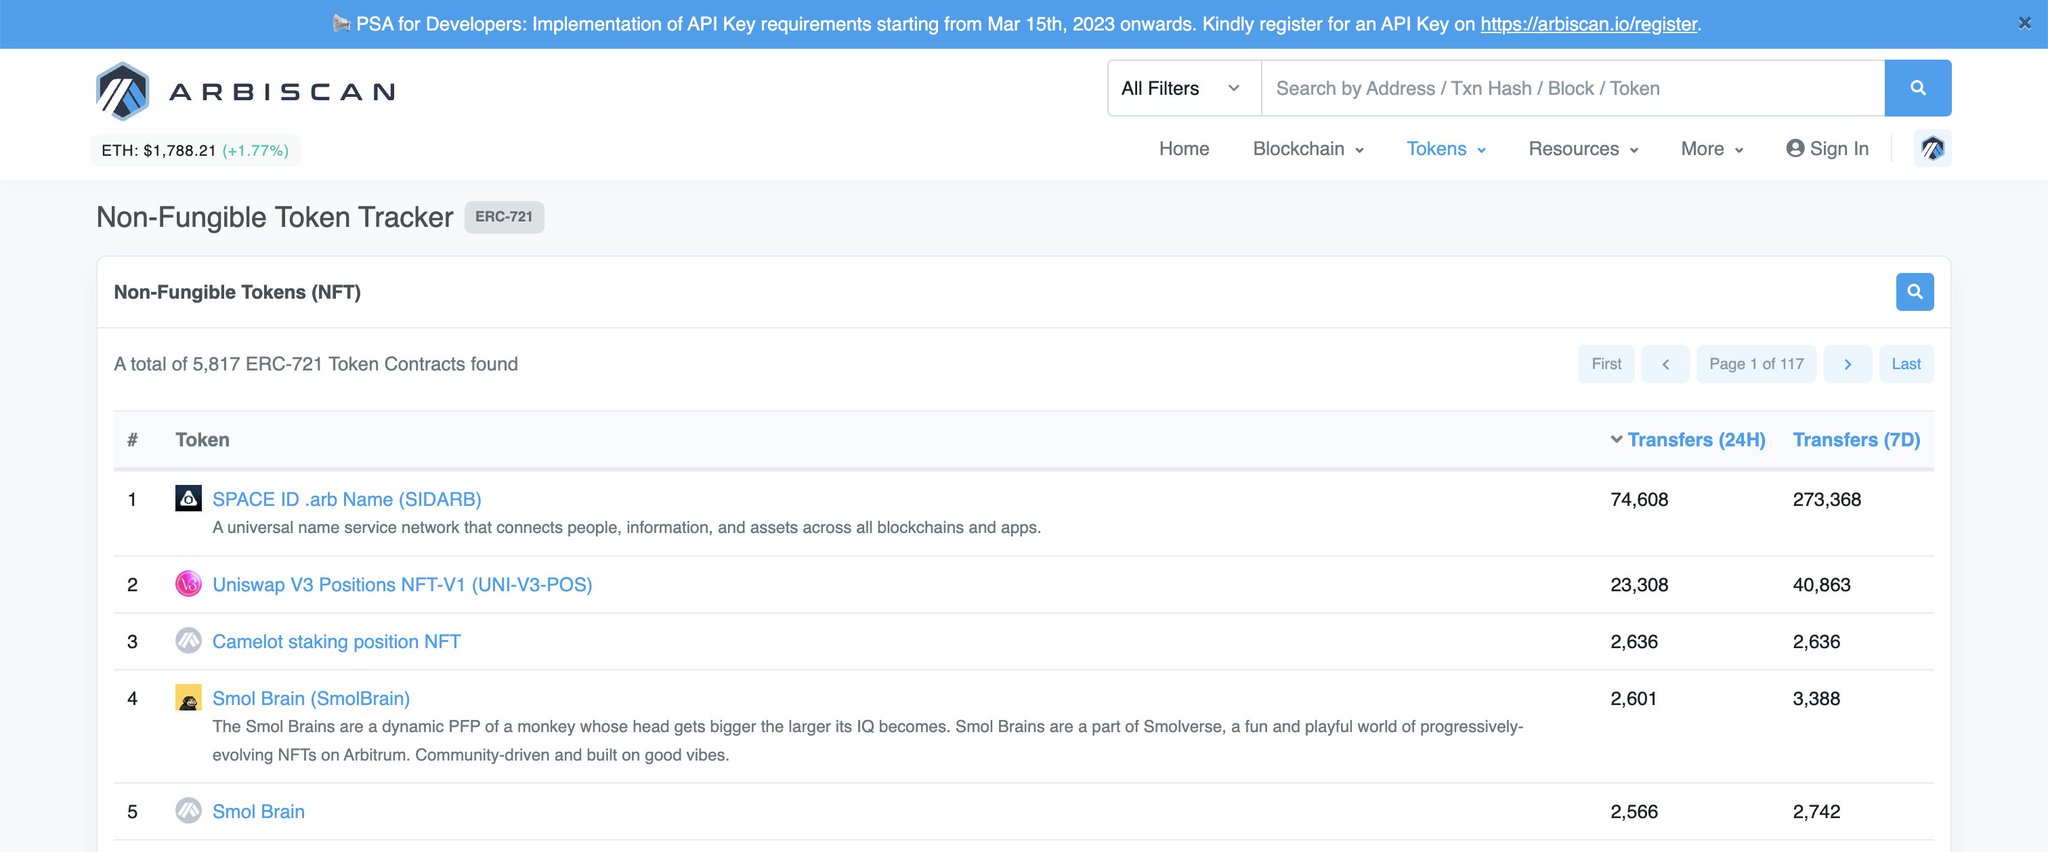Click the 2,566 transfers value

click(1634, 811)
